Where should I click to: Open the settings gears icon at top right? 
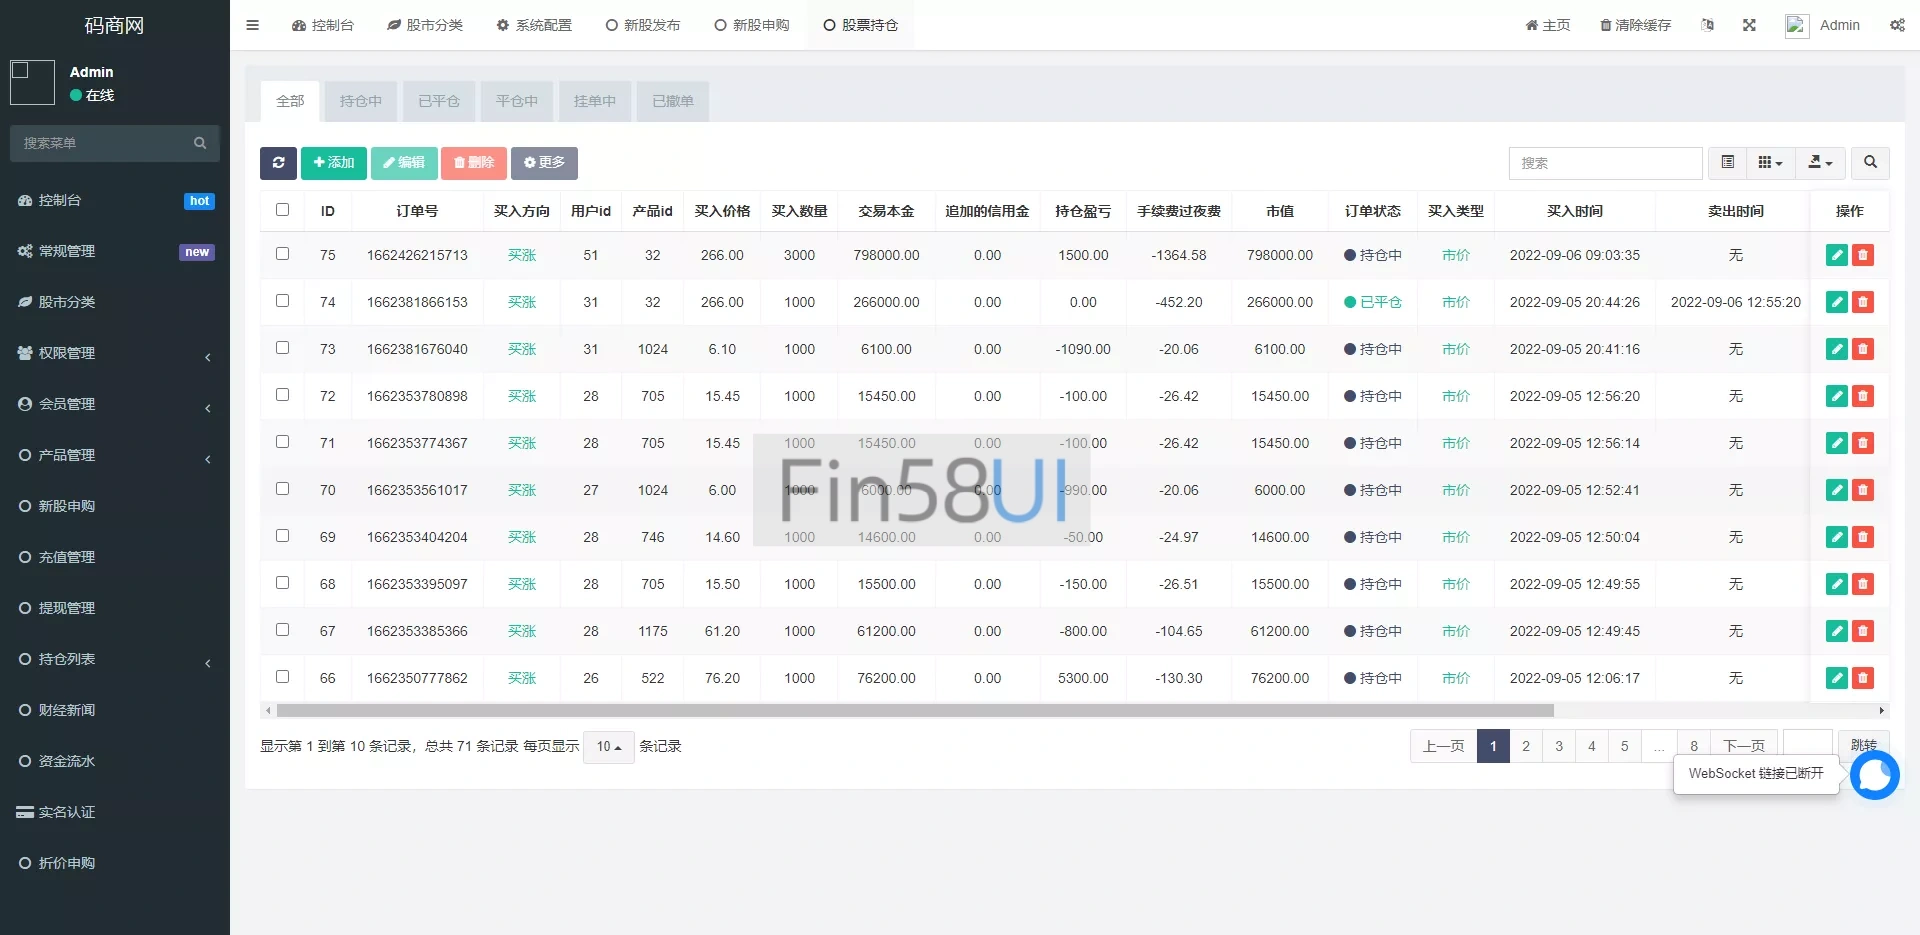point(1897,25)
